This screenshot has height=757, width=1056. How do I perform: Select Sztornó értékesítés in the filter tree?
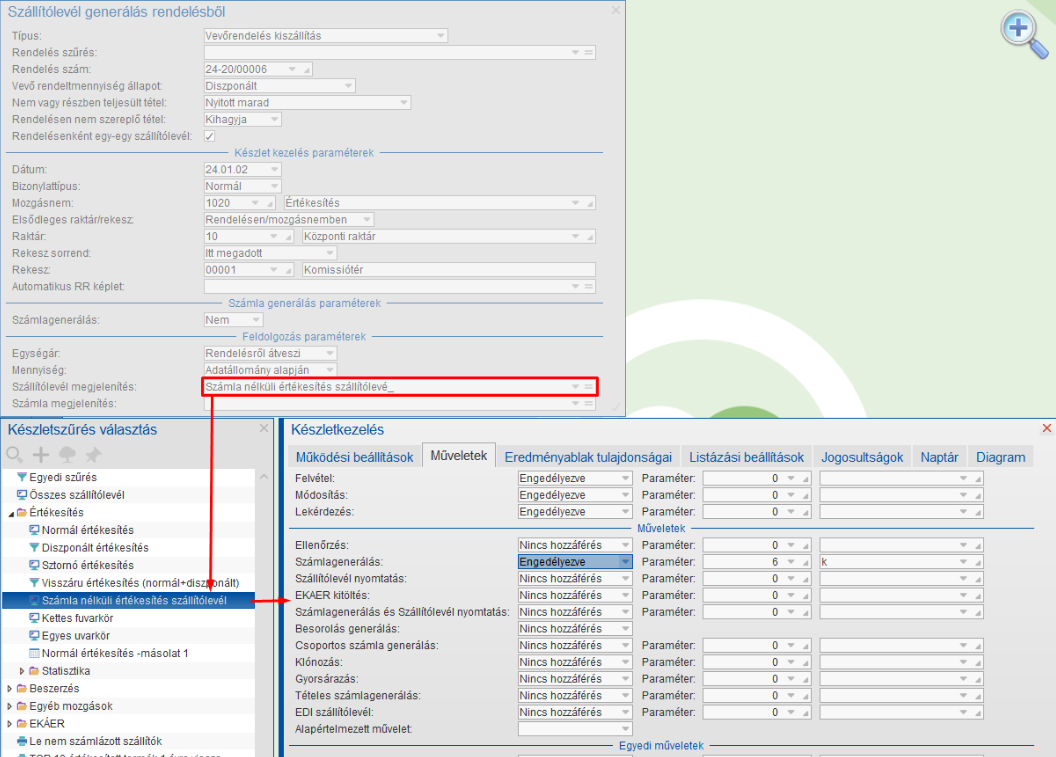pyautogui.click(x=87, y=565)
